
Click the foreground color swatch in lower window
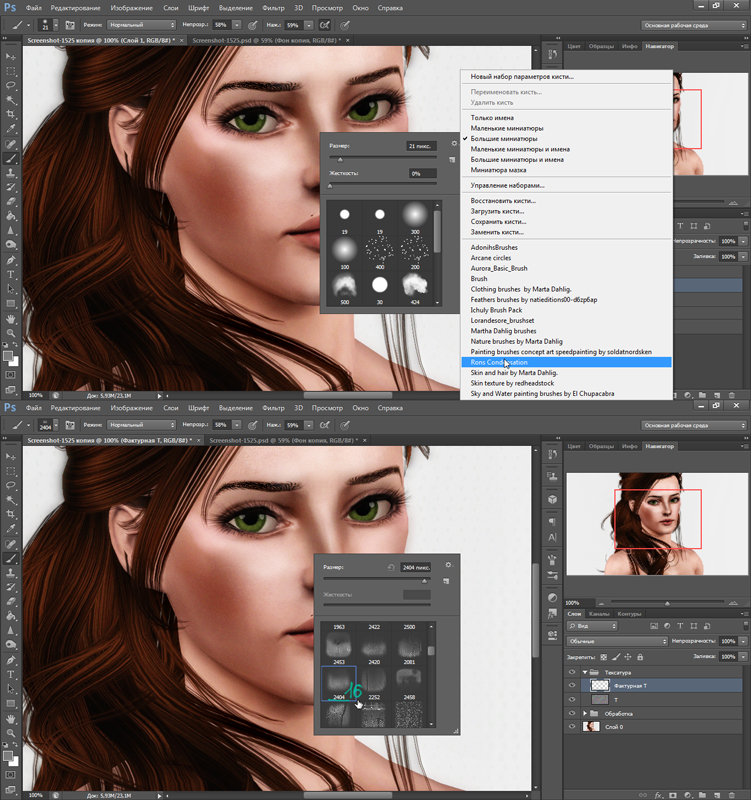(x=8, y=756)
